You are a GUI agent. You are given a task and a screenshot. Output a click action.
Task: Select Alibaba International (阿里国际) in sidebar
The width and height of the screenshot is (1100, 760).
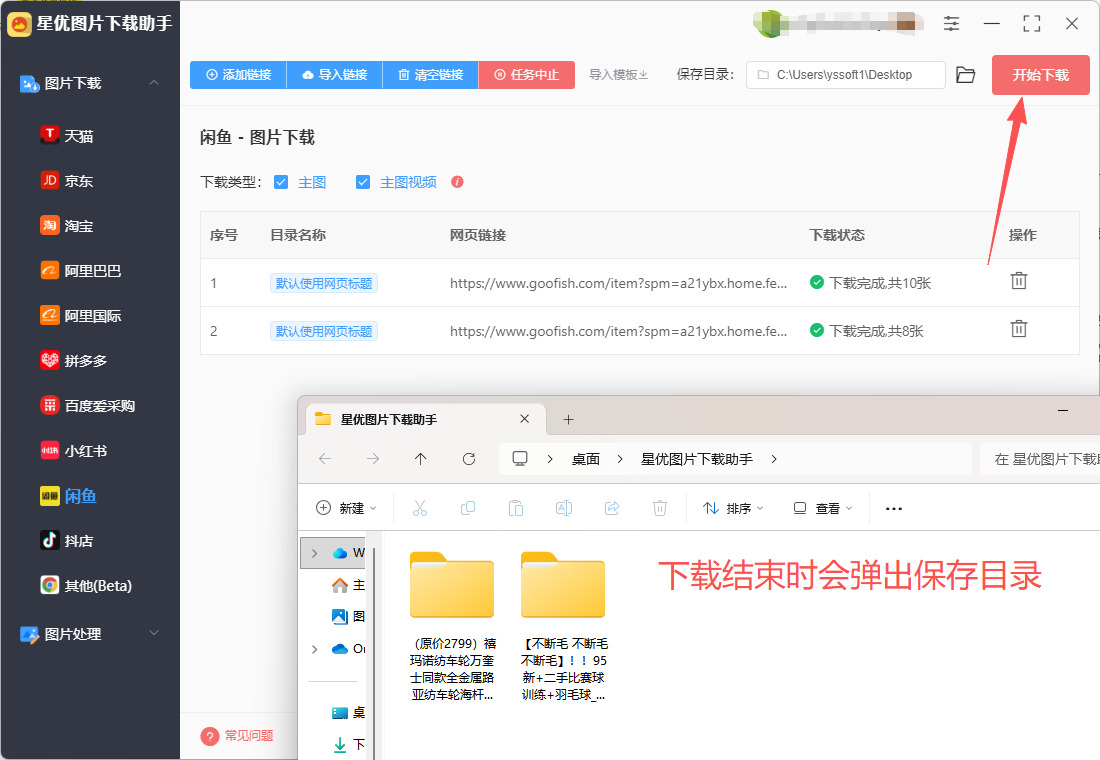pos(81,315)
